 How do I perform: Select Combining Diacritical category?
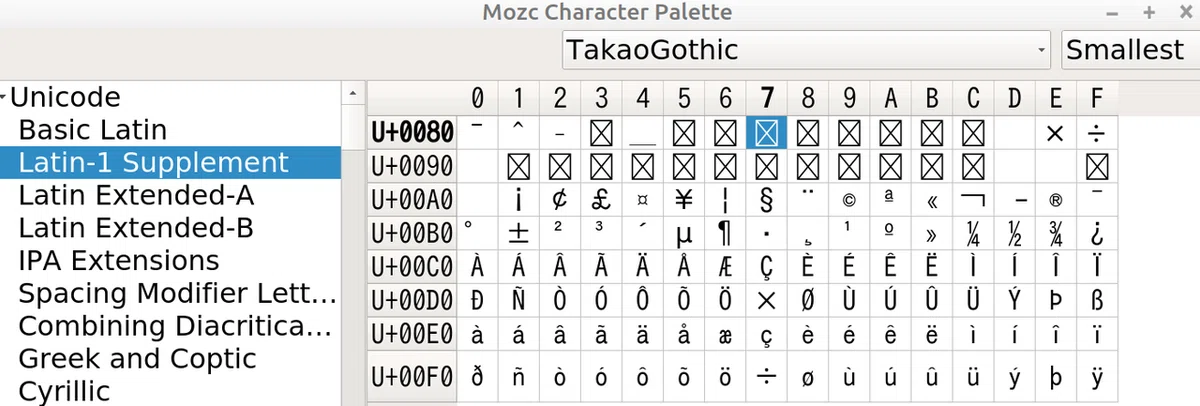pyautogui.click(x=175, y=326)
